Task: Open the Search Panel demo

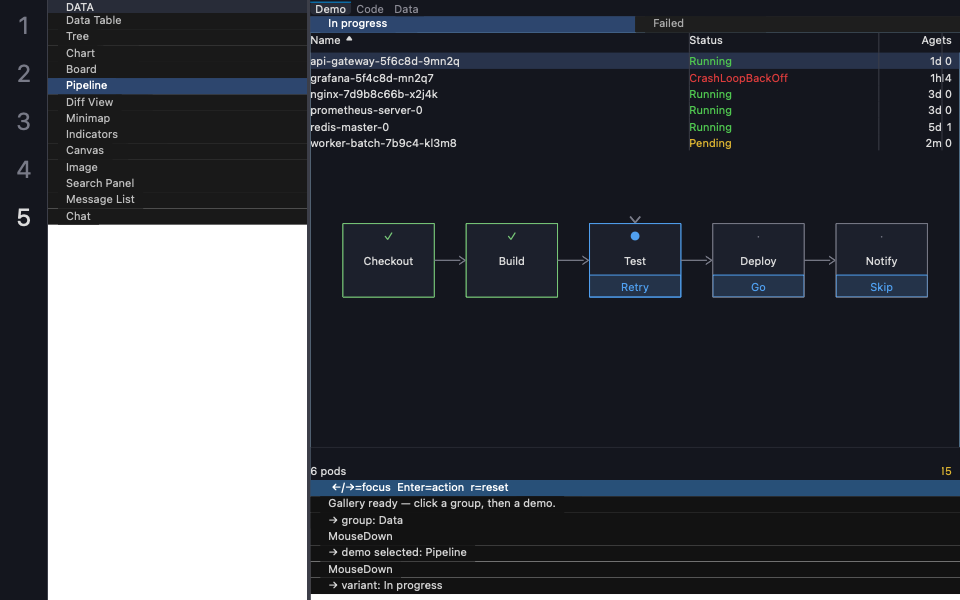Action: point(178,183)
